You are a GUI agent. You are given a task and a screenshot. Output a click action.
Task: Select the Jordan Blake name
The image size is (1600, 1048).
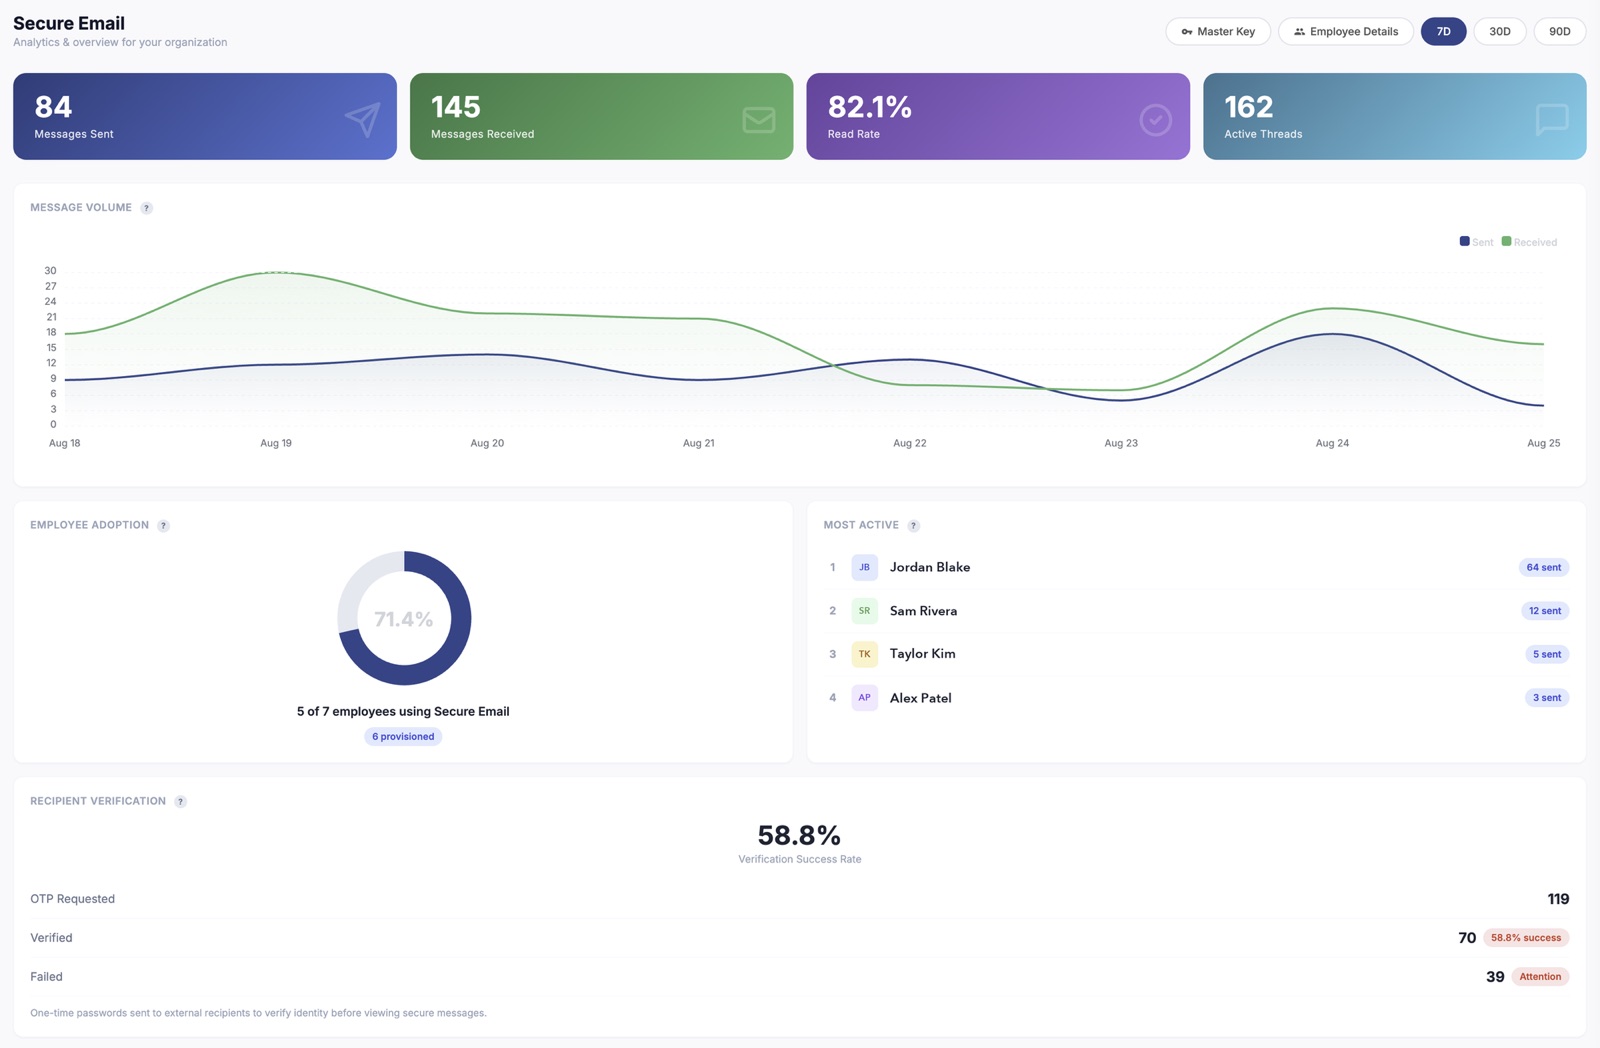tap(930, 567)
